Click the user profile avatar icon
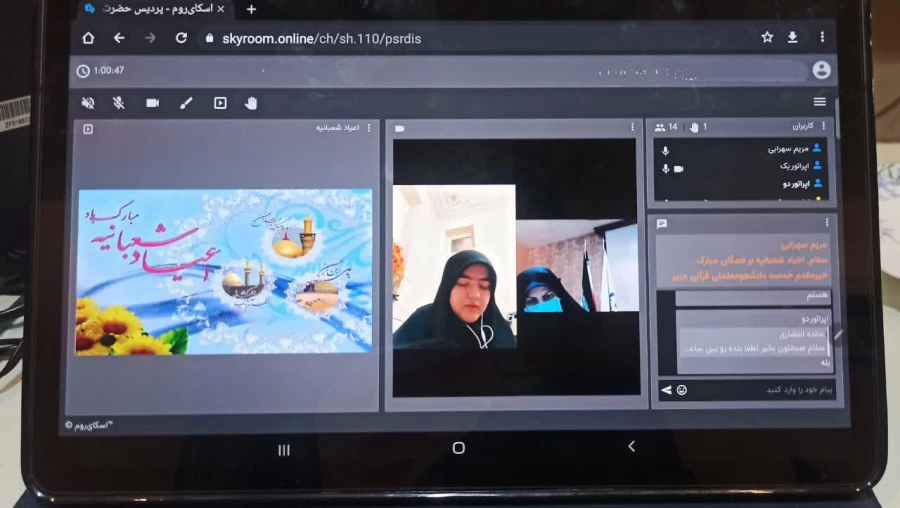The height and width of the screenshot is (508, 900). pyautogui.click(x=821, y=70)
